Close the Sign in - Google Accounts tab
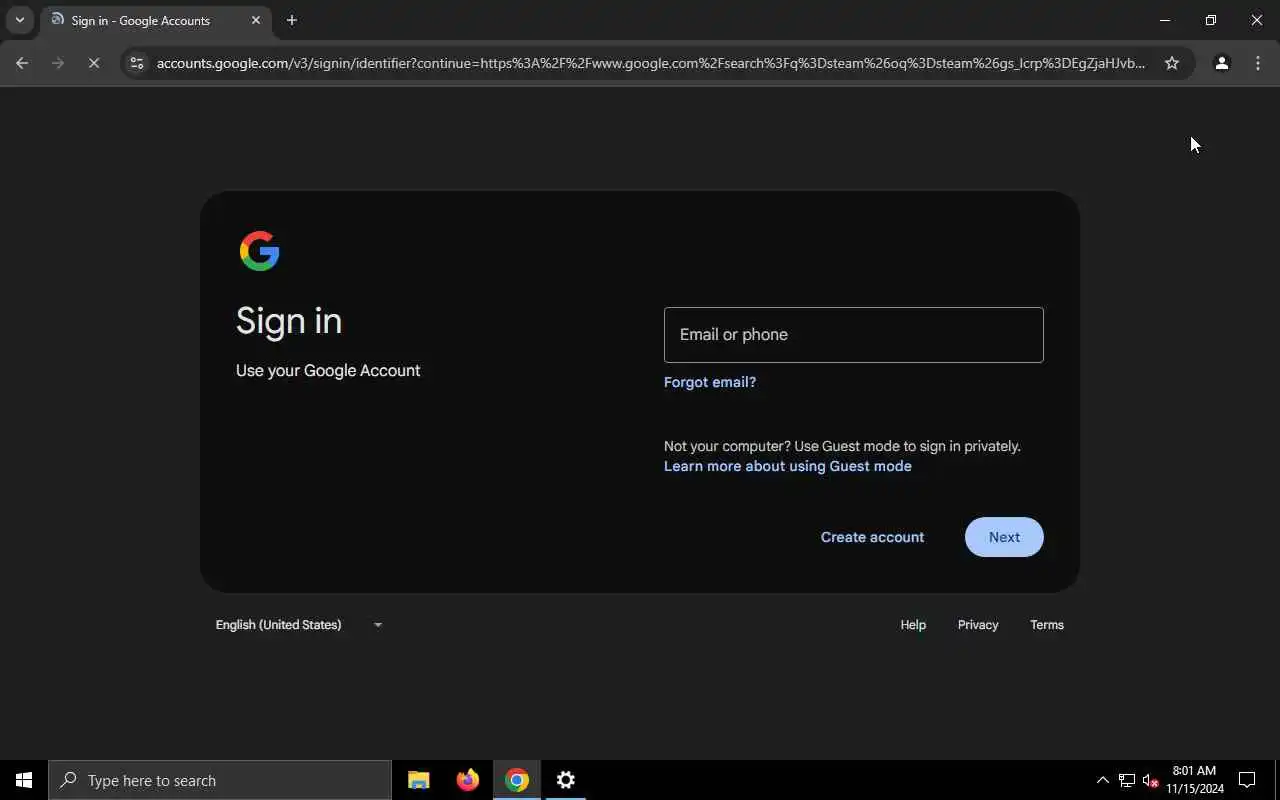This screenshot has height=800, width=1280. click(x=256, y=20)
